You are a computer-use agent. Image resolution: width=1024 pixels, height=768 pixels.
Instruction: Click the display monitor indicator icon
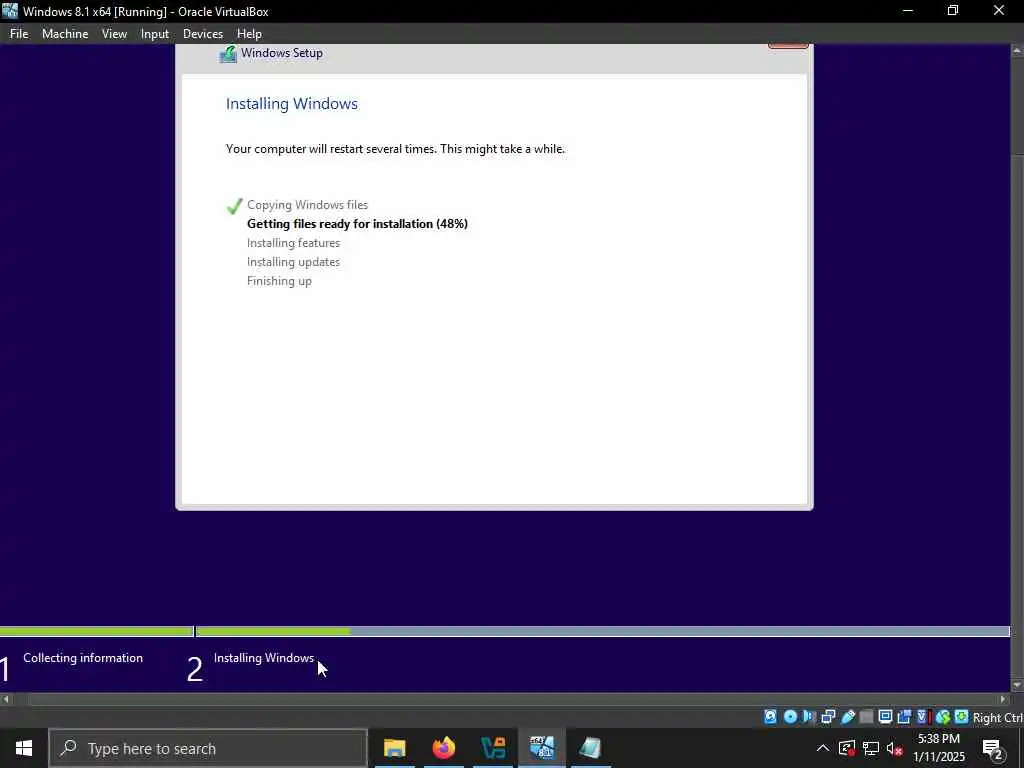pos(886,717)
